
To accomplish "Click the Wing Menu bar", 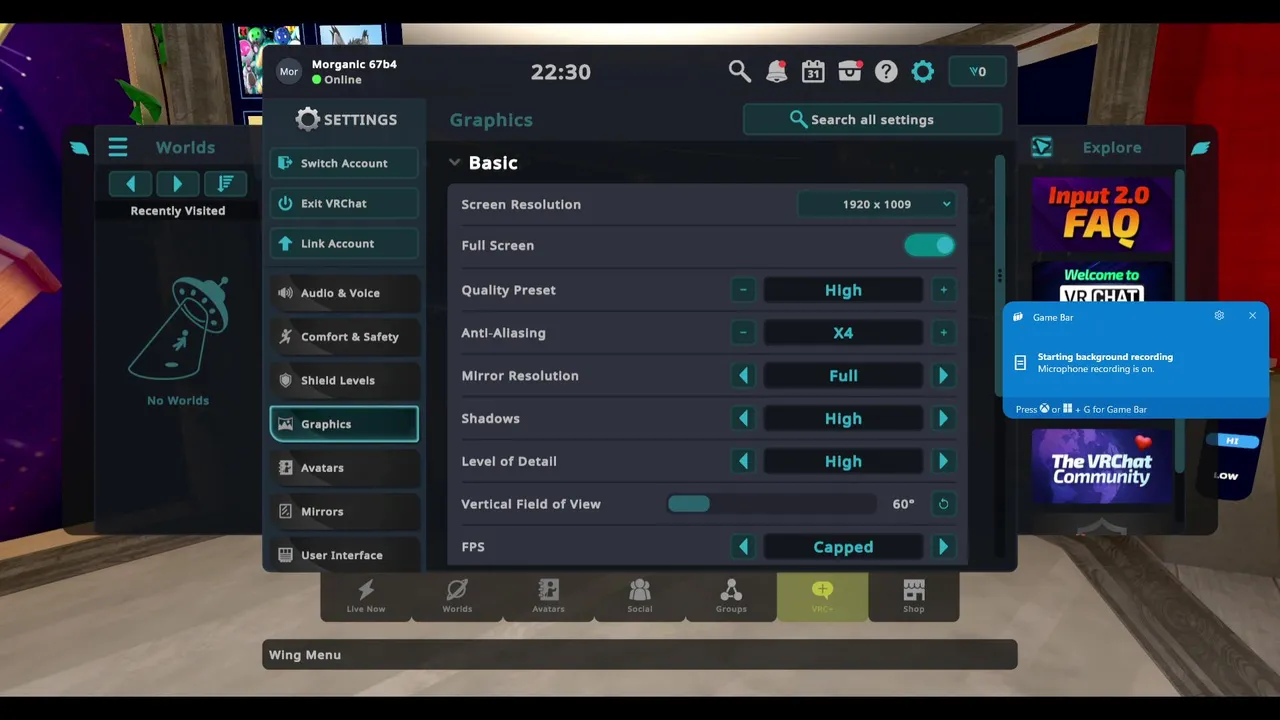I will (640, 655).
